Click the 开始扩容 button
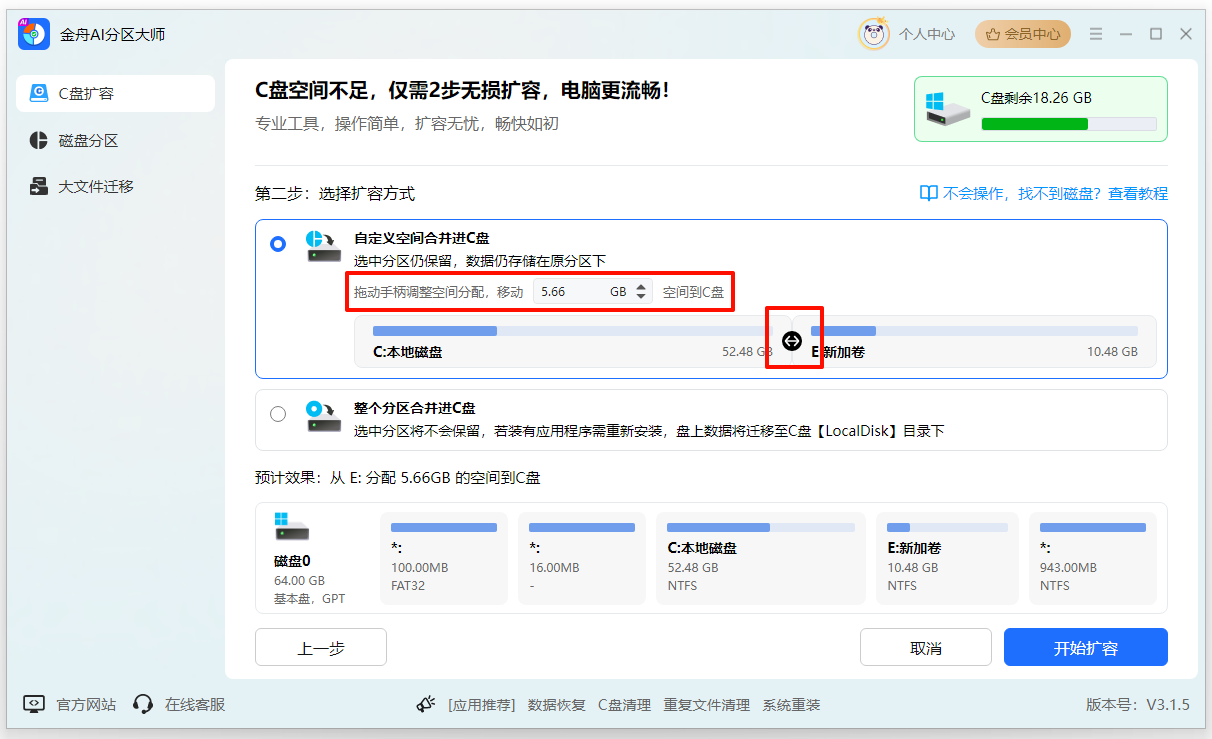The image size is (1212, 739). 1085,647
